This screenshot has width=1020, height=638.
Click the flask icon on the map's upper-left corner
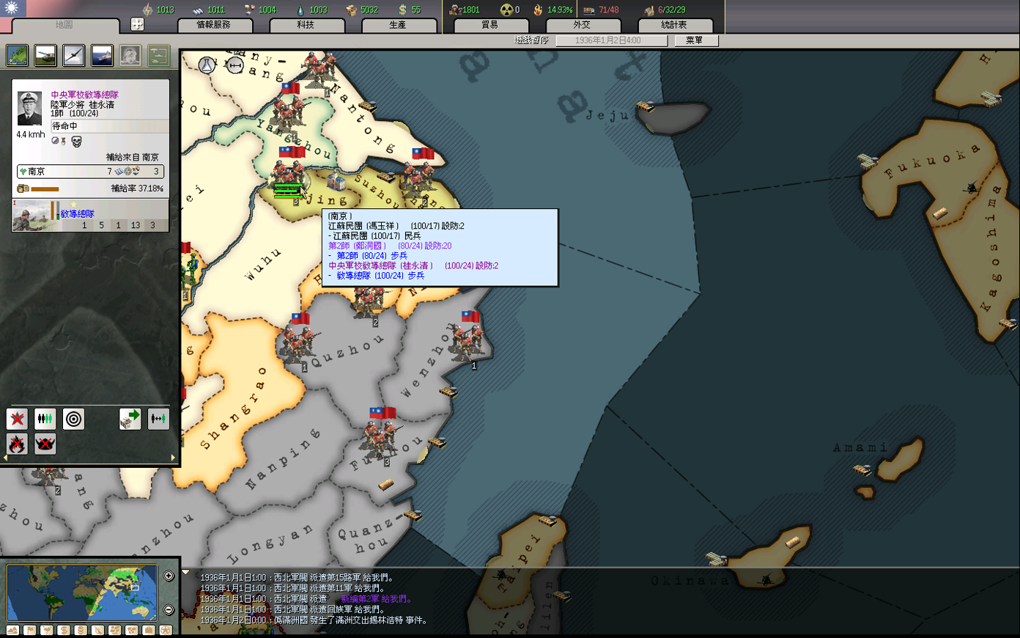pos(207,64)
